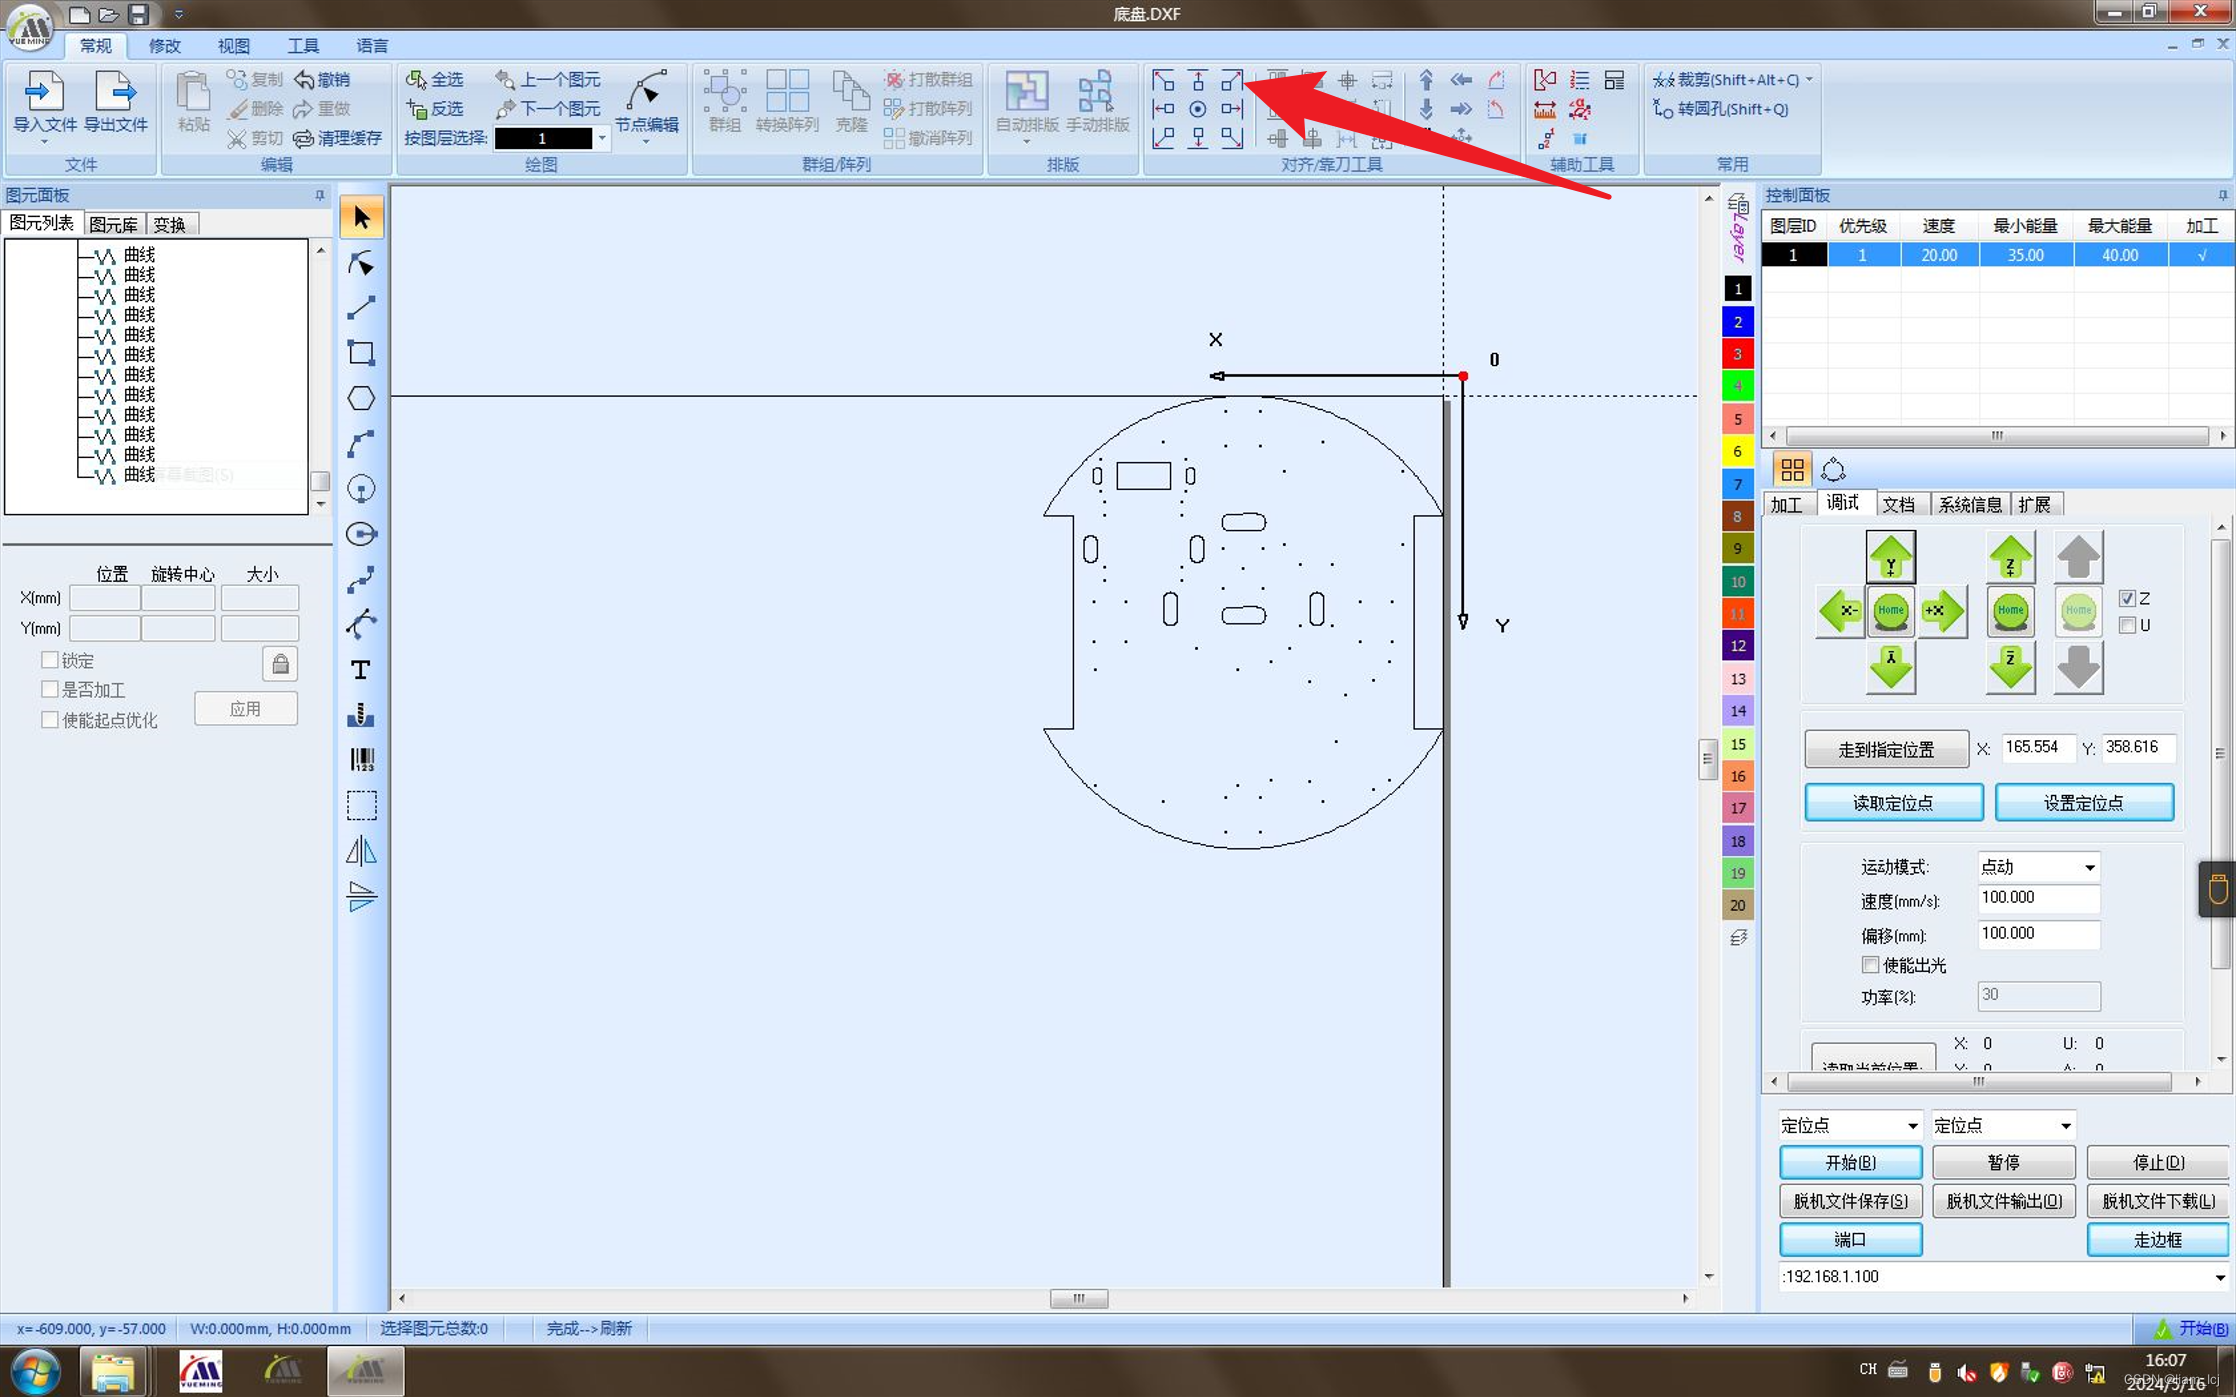
Task: Open the 工具 ribbon tab
Action: pyautogui.click(x=303, y=46)
